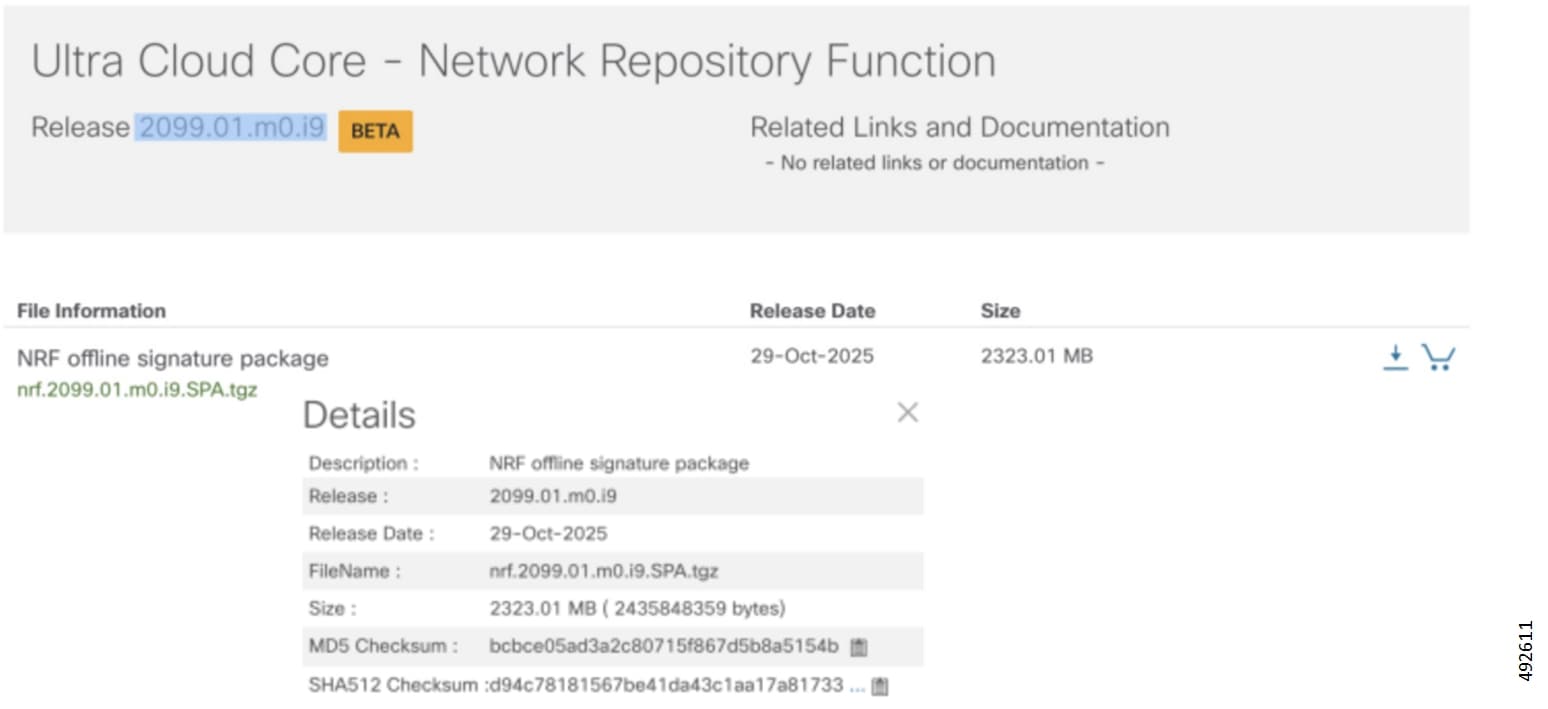Click the File Information column header

(x=91, y=310)
